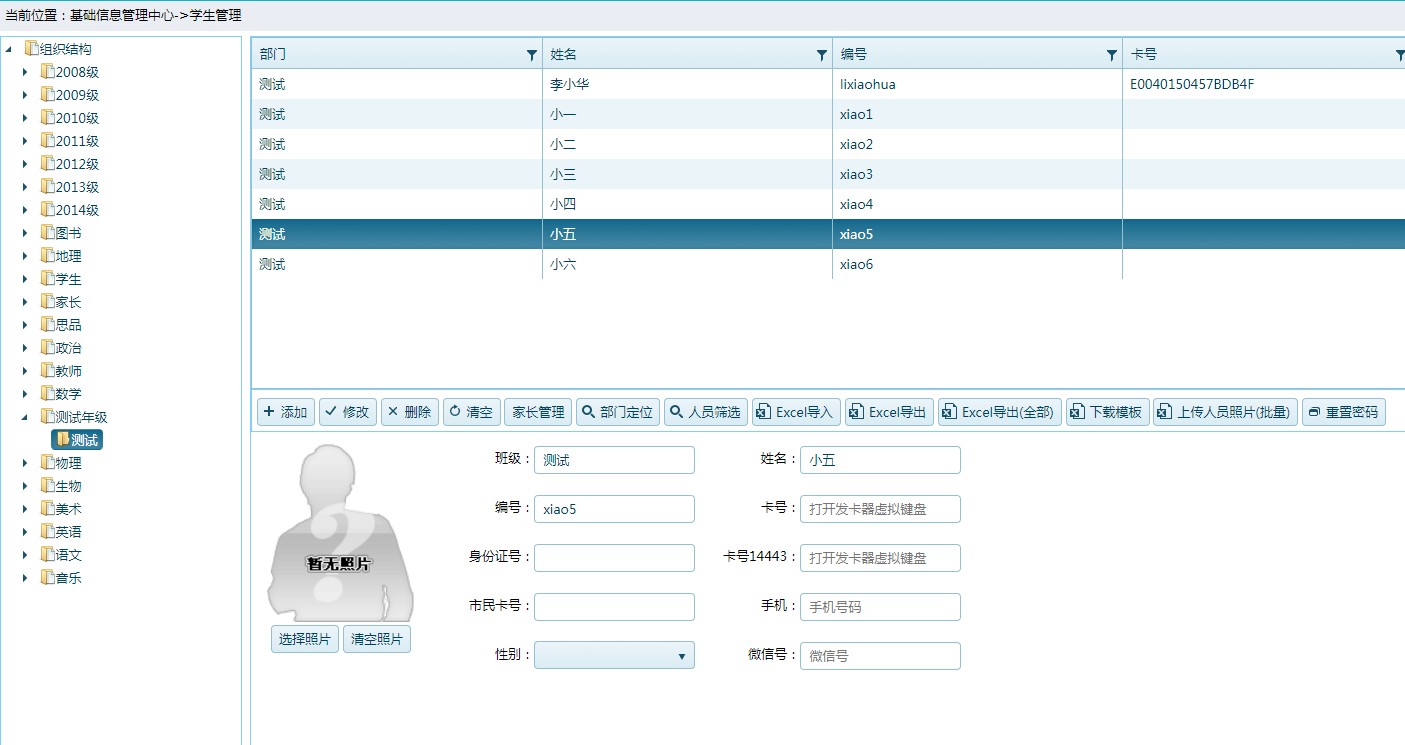Click the 暂无照片 photo placeholder
The image size is (1405, 745).
click(x=339, y=535)
